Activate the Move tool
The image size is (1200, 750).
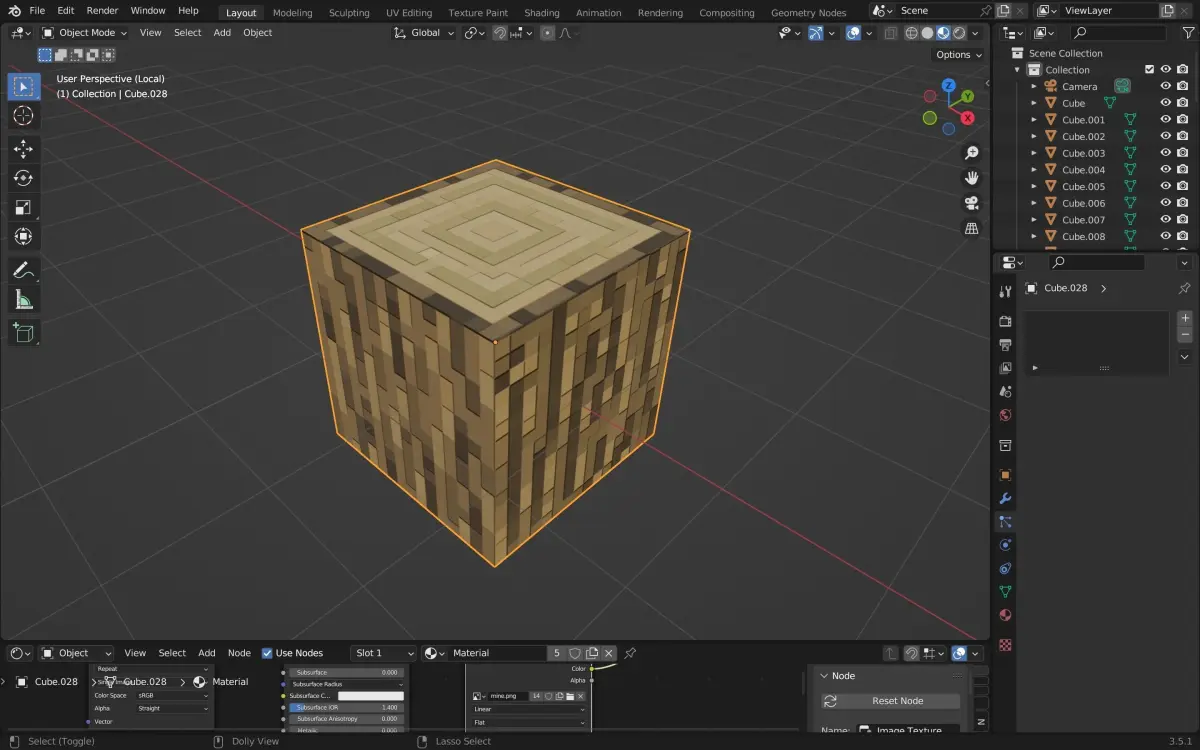(x=23, y=149)
